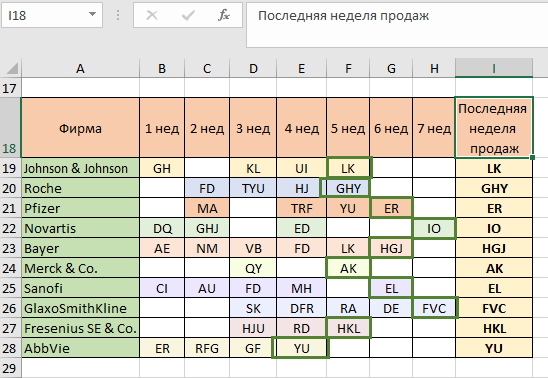Select column C header

coord(207,68)
